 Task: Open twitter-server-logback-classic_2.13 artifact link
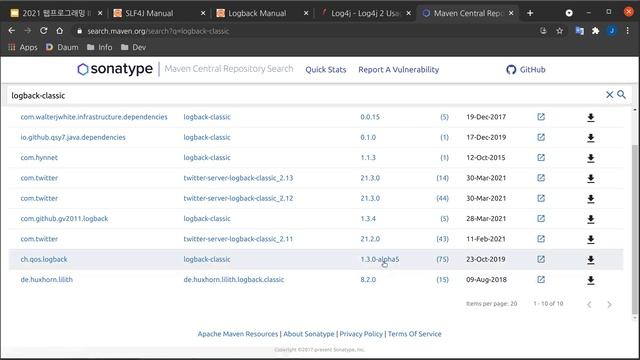tap(238, 178)
